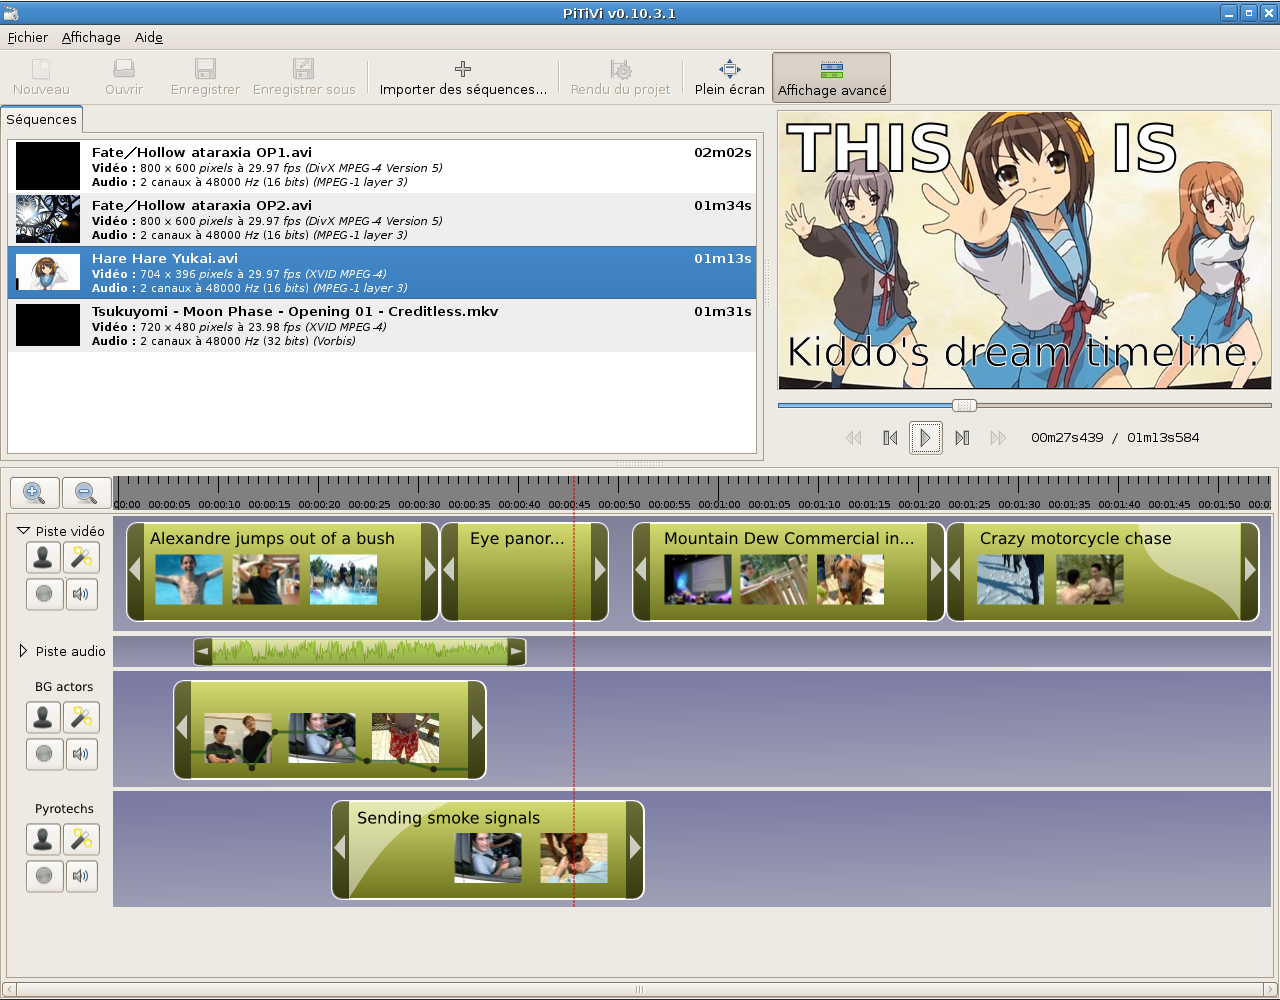
Task: Click the Enregistrer save icon
Action: click(x=205, y=69)
